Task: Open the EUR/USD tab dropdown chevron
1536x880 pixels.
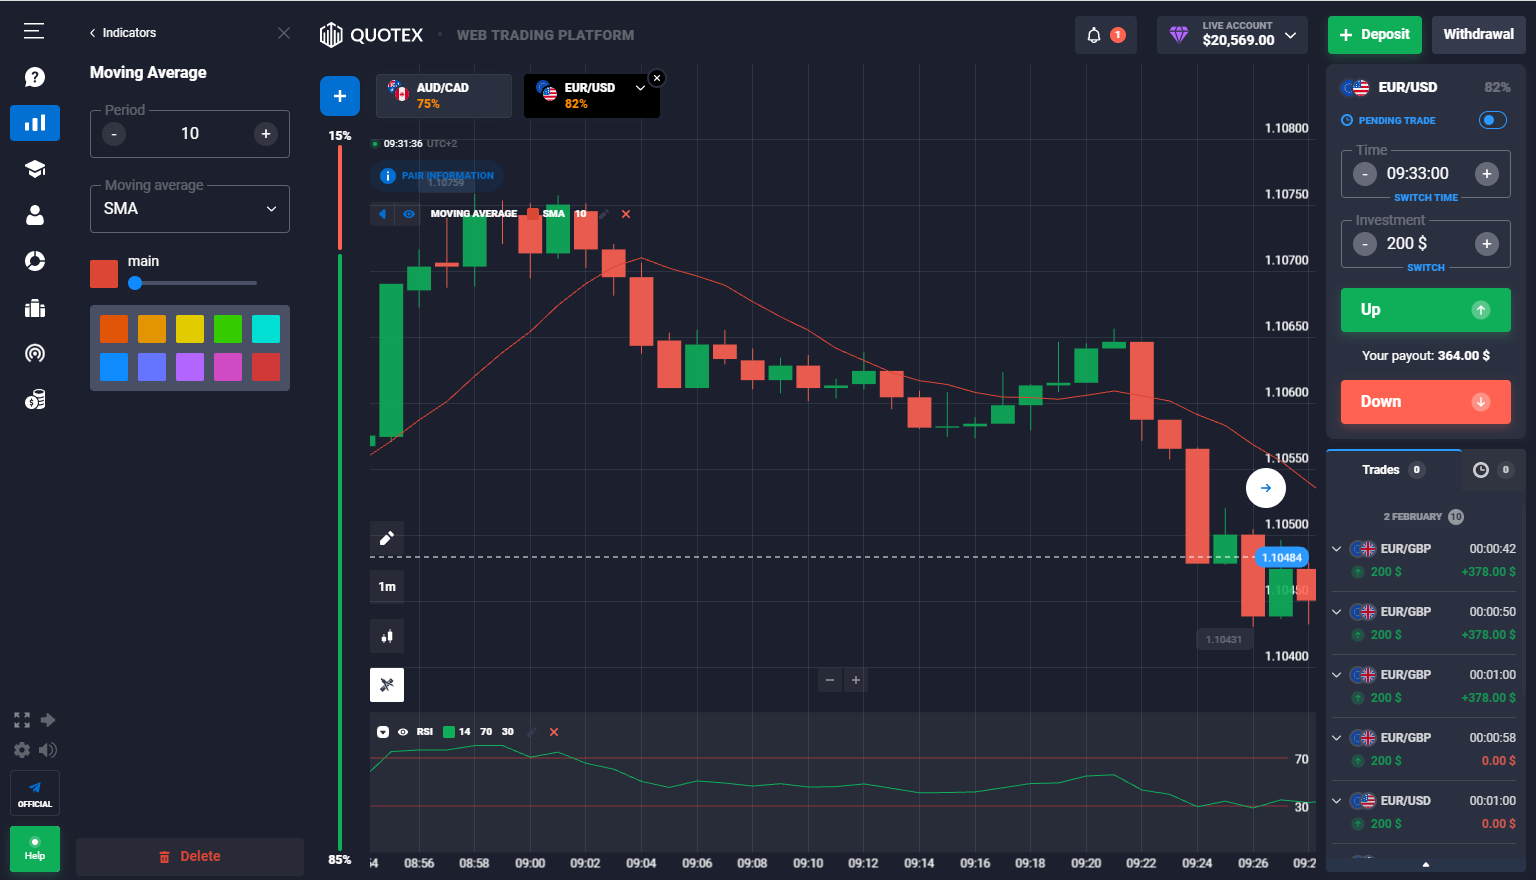Action: [641, 88]
